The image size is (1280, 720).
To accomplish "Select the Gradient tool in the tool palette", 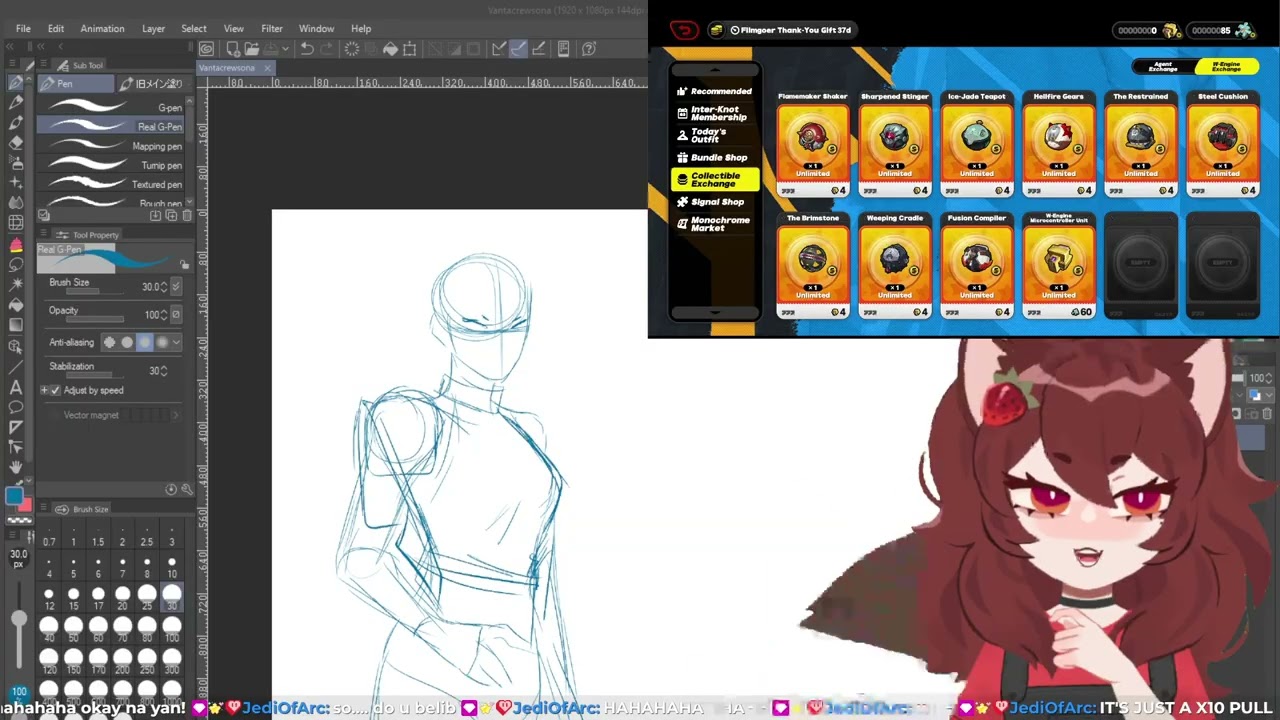I will [16, 325].
